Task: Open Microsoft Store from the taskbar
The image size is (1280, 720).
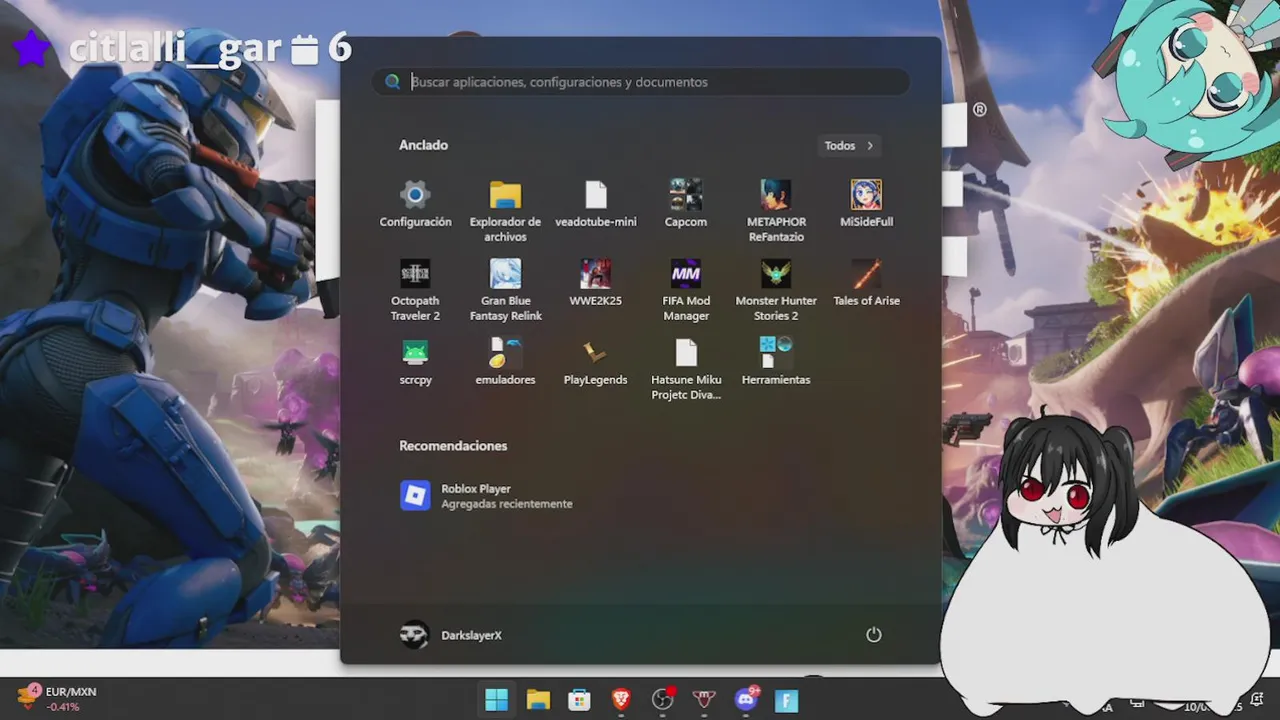Action: pos(579,700)
